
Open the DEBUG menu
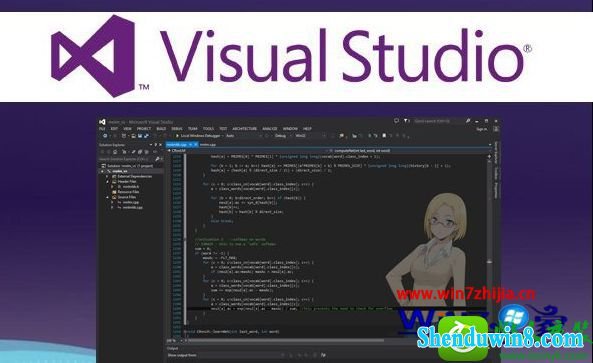(177, 129)
